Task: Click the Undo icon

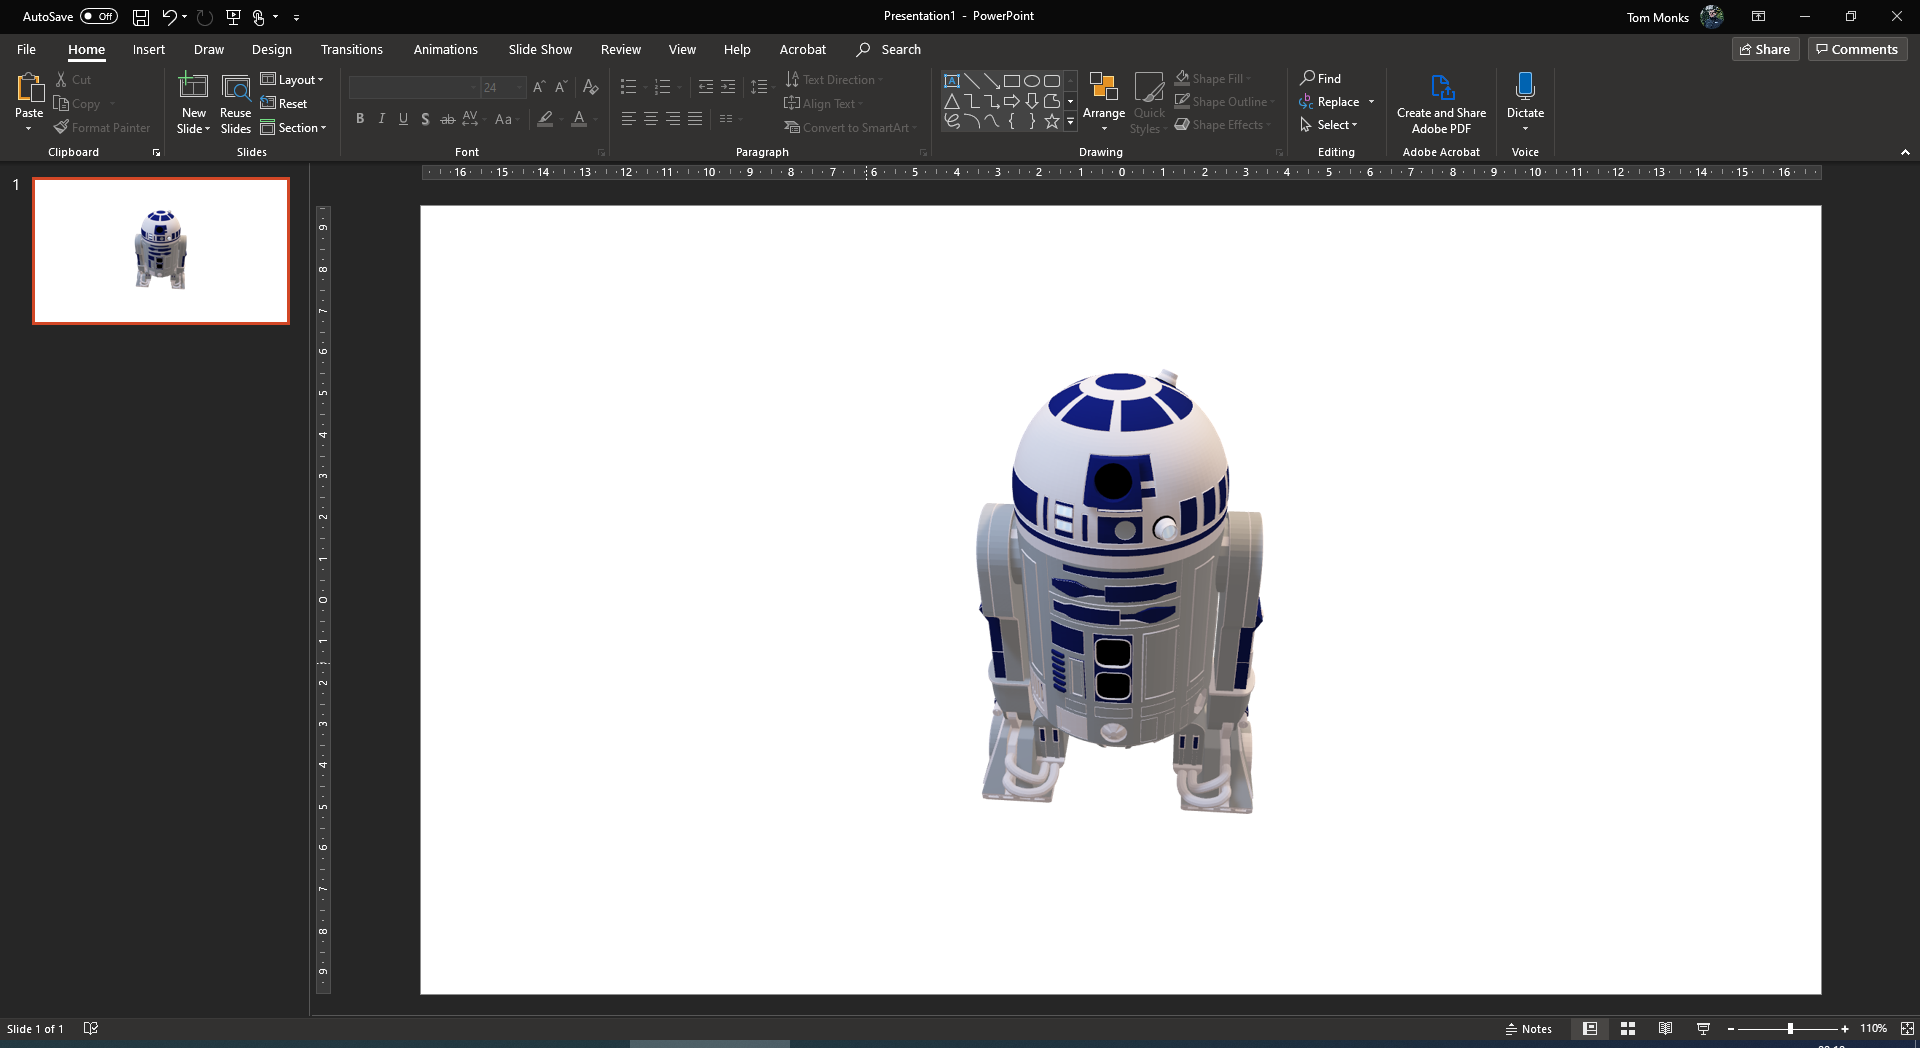Action: coord(169,17)
